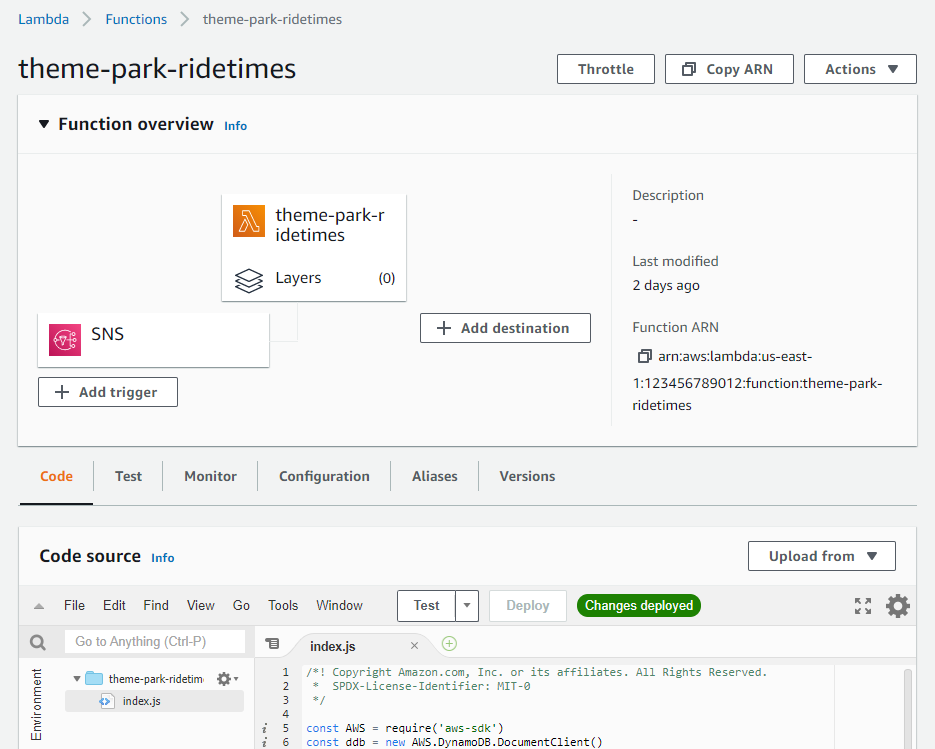Open editor preferences with the gear icon

tap(898, 606)
